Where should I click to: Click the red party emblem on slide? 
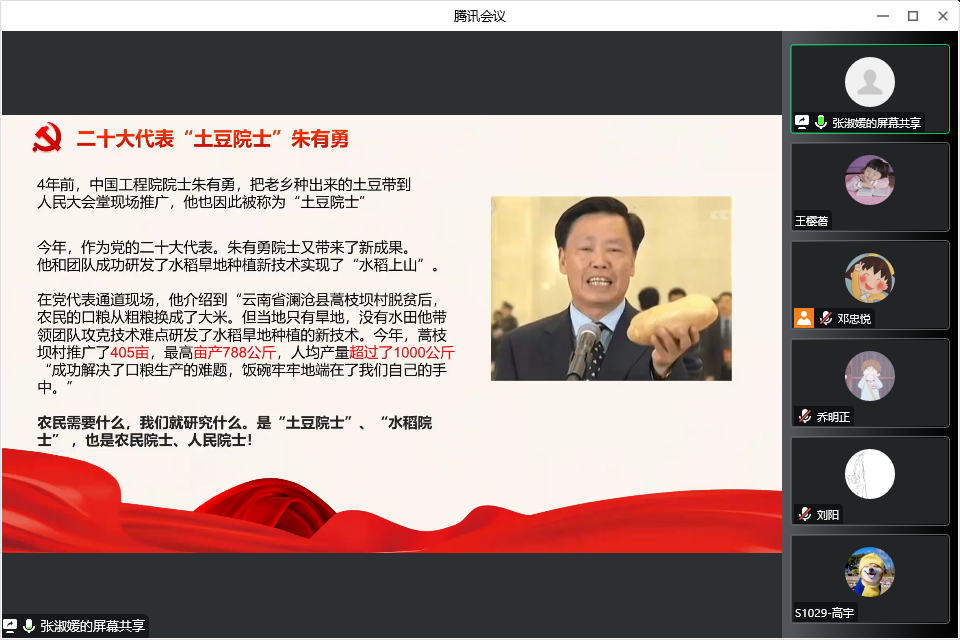click(x=47, y=138)
